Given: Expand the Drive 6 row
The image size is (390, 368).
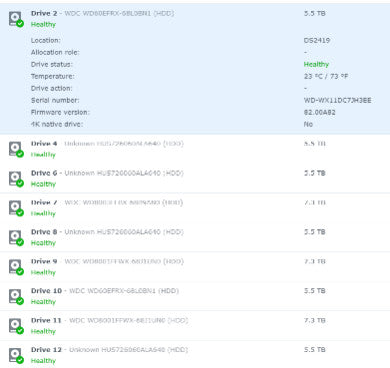Looking at the screenshot, I should pyautogui.click(x=195, y=178).
